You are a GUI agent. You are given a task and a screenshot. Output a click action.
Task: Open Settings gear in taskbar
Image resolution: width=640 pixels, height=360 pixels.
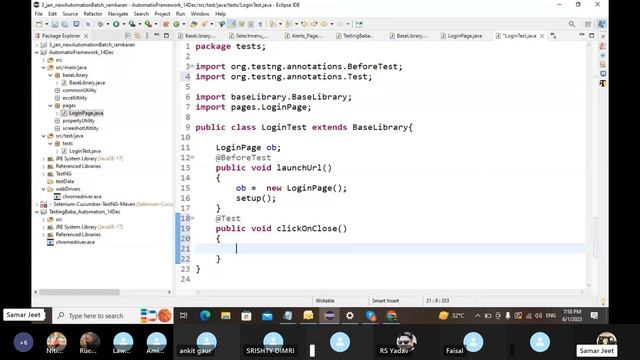click(x=350, y=316)
